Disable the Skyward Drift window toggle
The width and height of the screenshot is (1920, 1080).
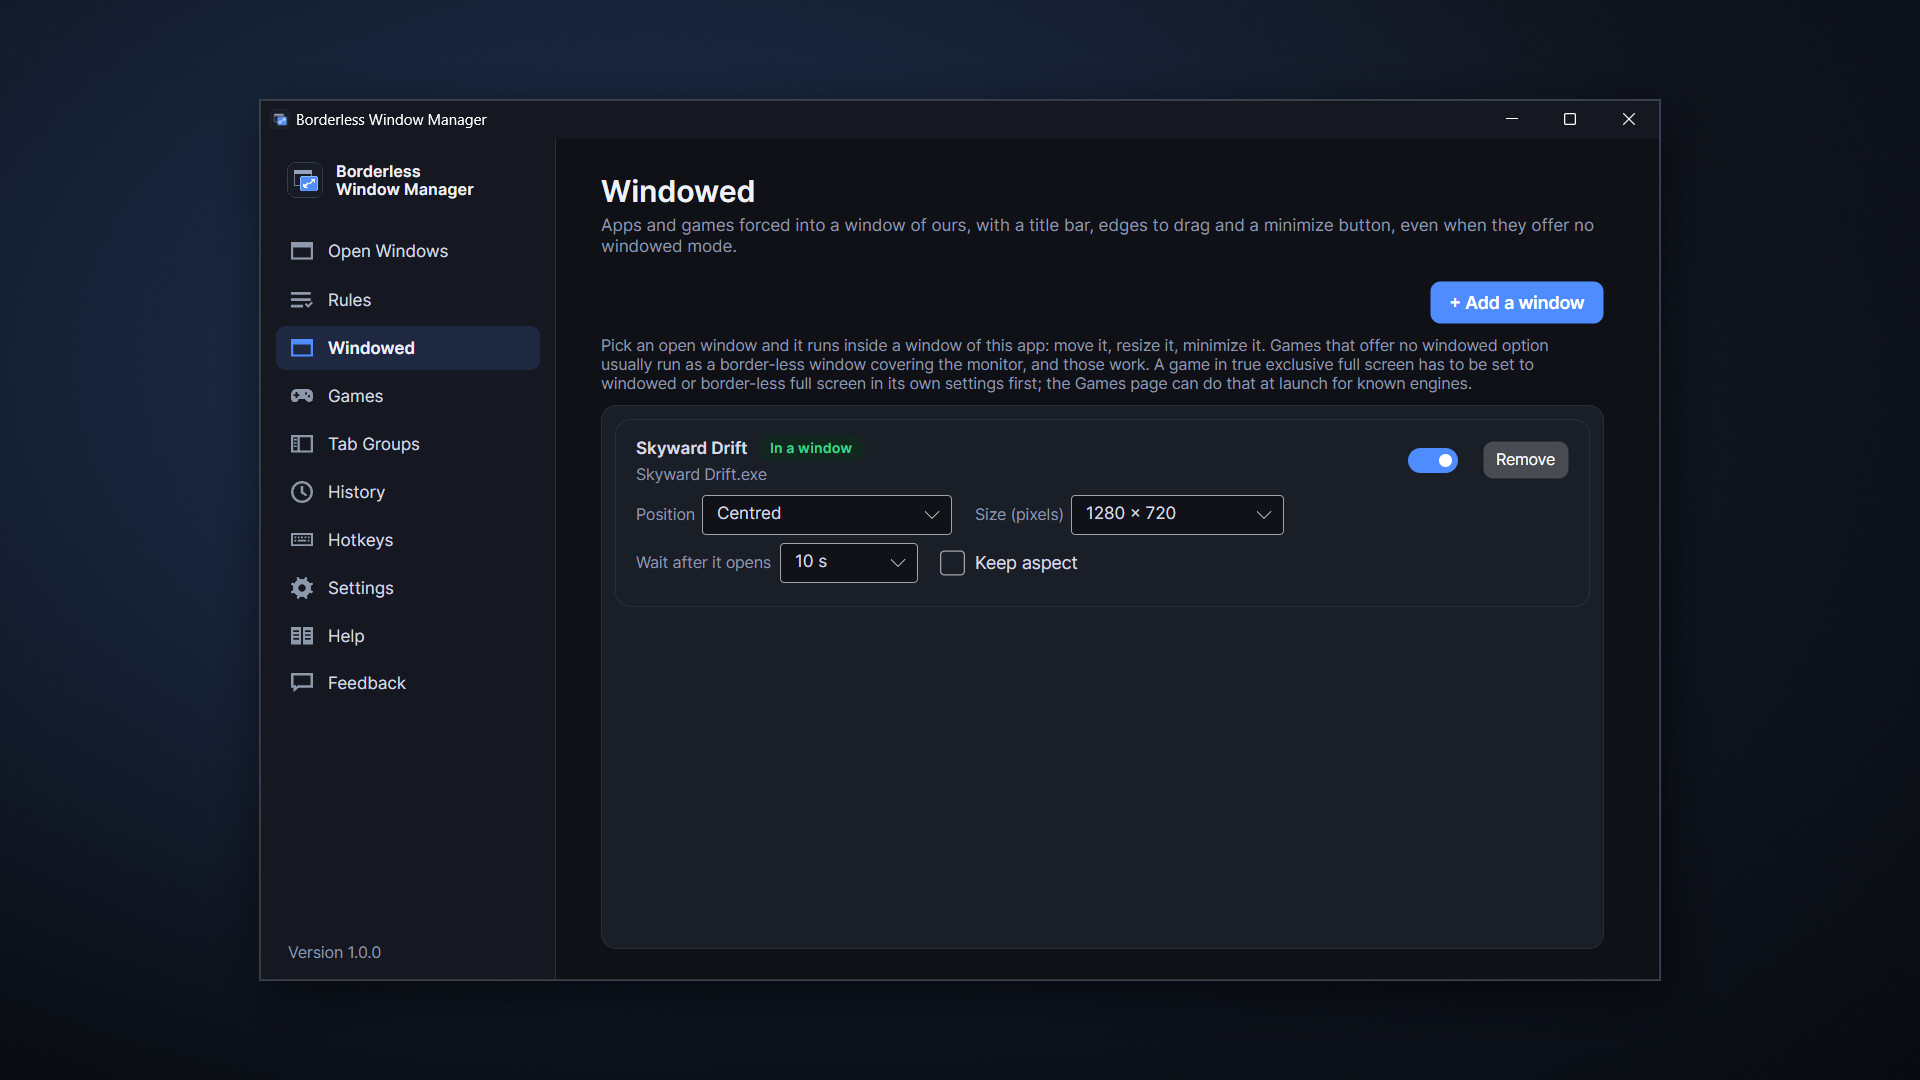tap(1433, 460)
